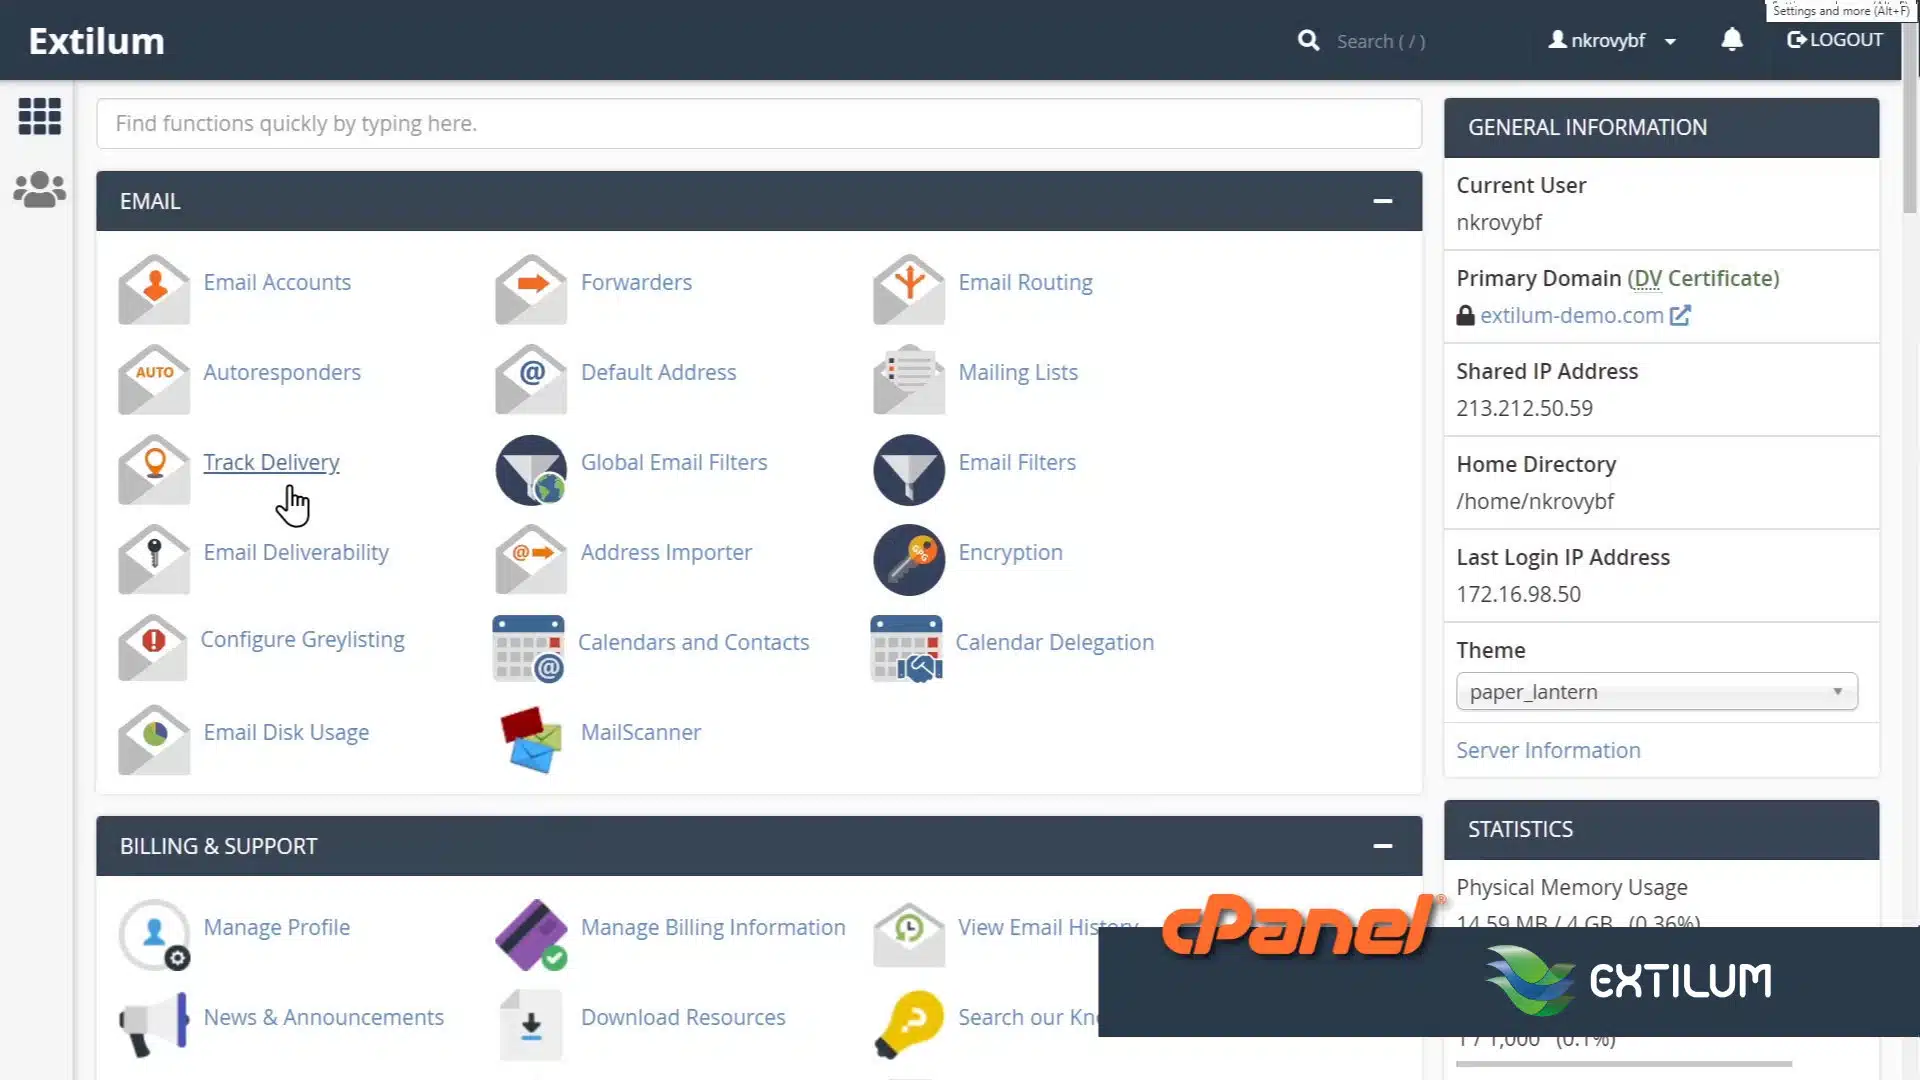This screenshot has width=1920, height=1080.
Task: Click the Track Delivery pin icon
Action: [154, 469]
